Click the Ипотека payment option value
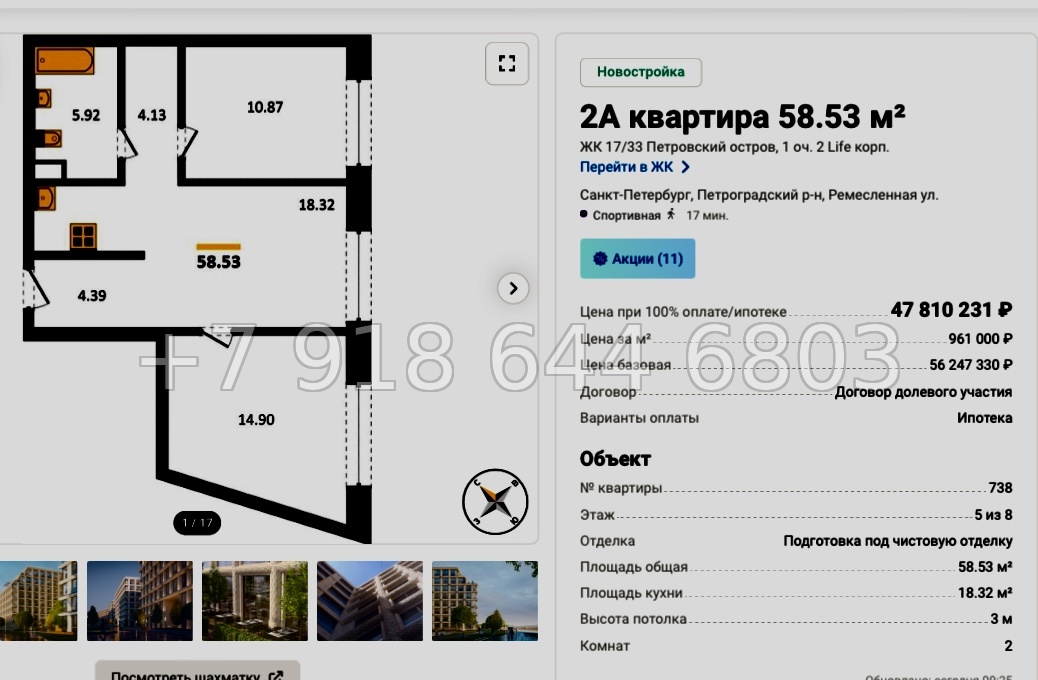This screenshot has width=1038, height=680. (x=984, y=418)
